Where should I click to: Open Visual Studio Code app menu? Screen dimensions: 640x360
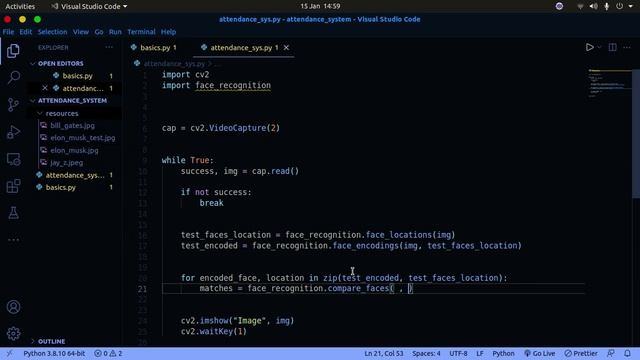89,7
